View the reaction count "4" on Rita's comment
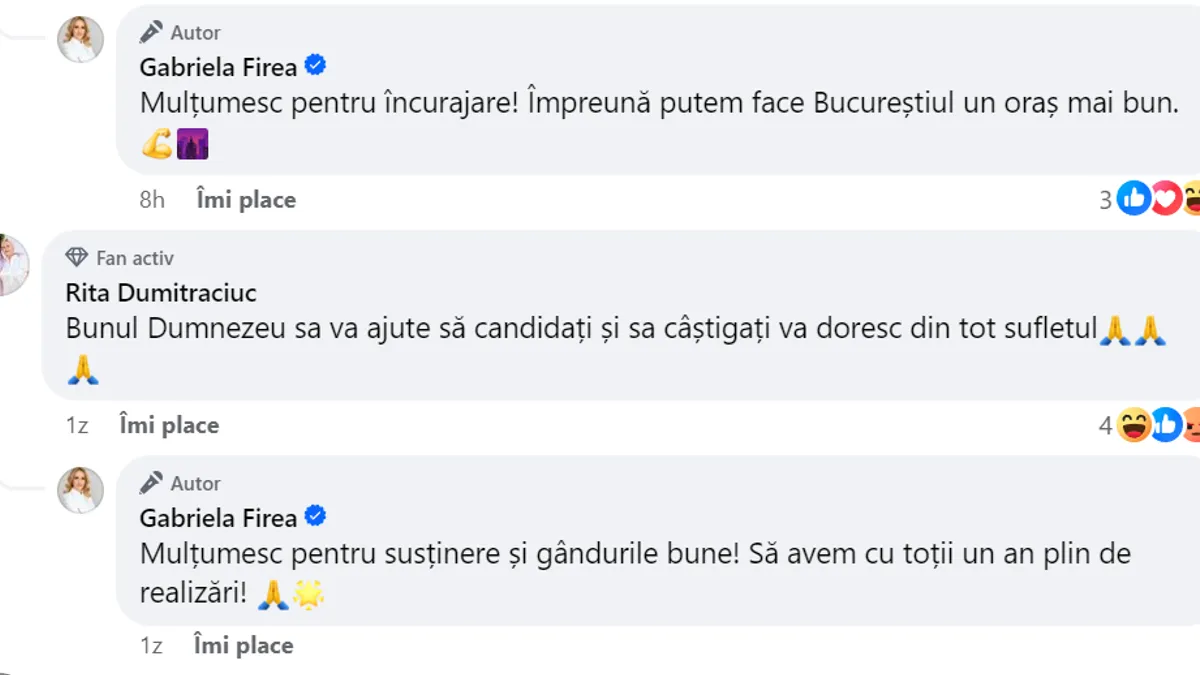Image resolution: width=1200 pixels, height=675 pixels. tap(1105, 426)
